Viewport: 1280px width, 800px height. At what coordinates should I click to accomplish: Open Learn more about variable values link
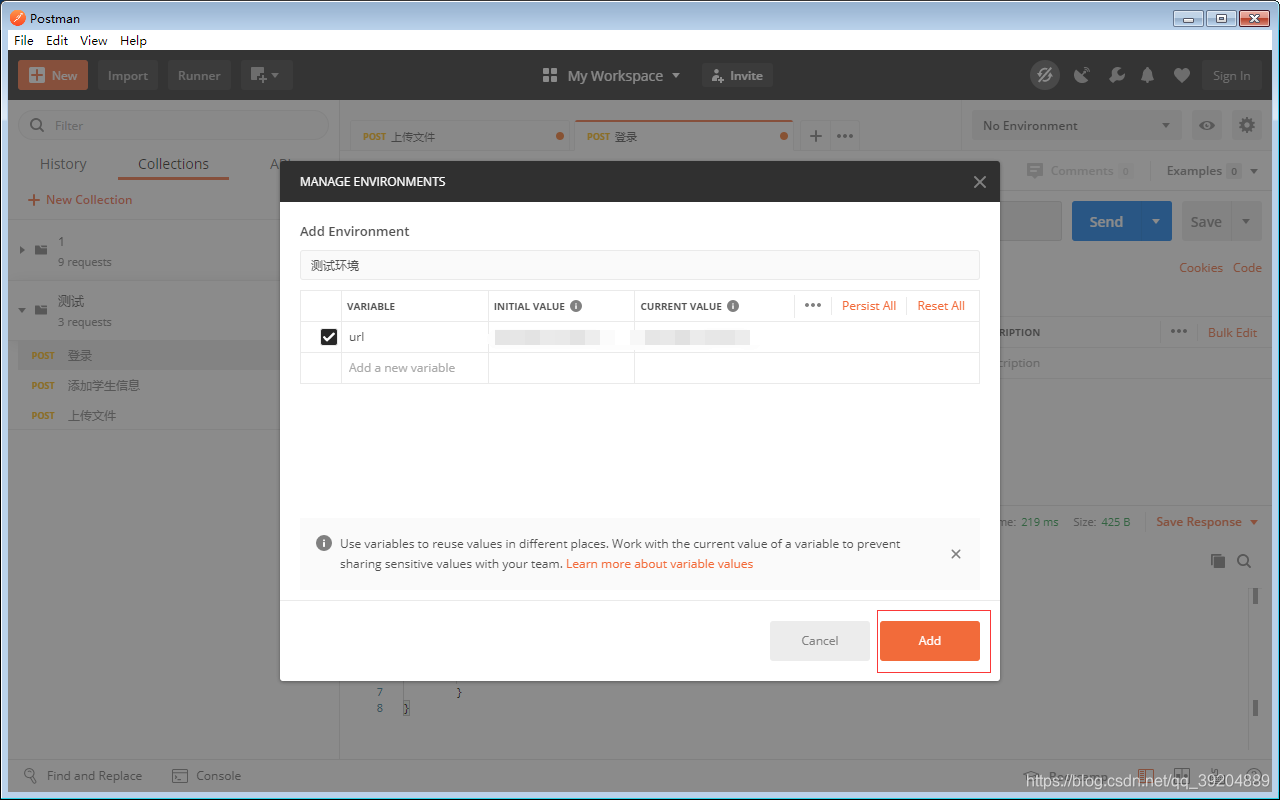659,564
